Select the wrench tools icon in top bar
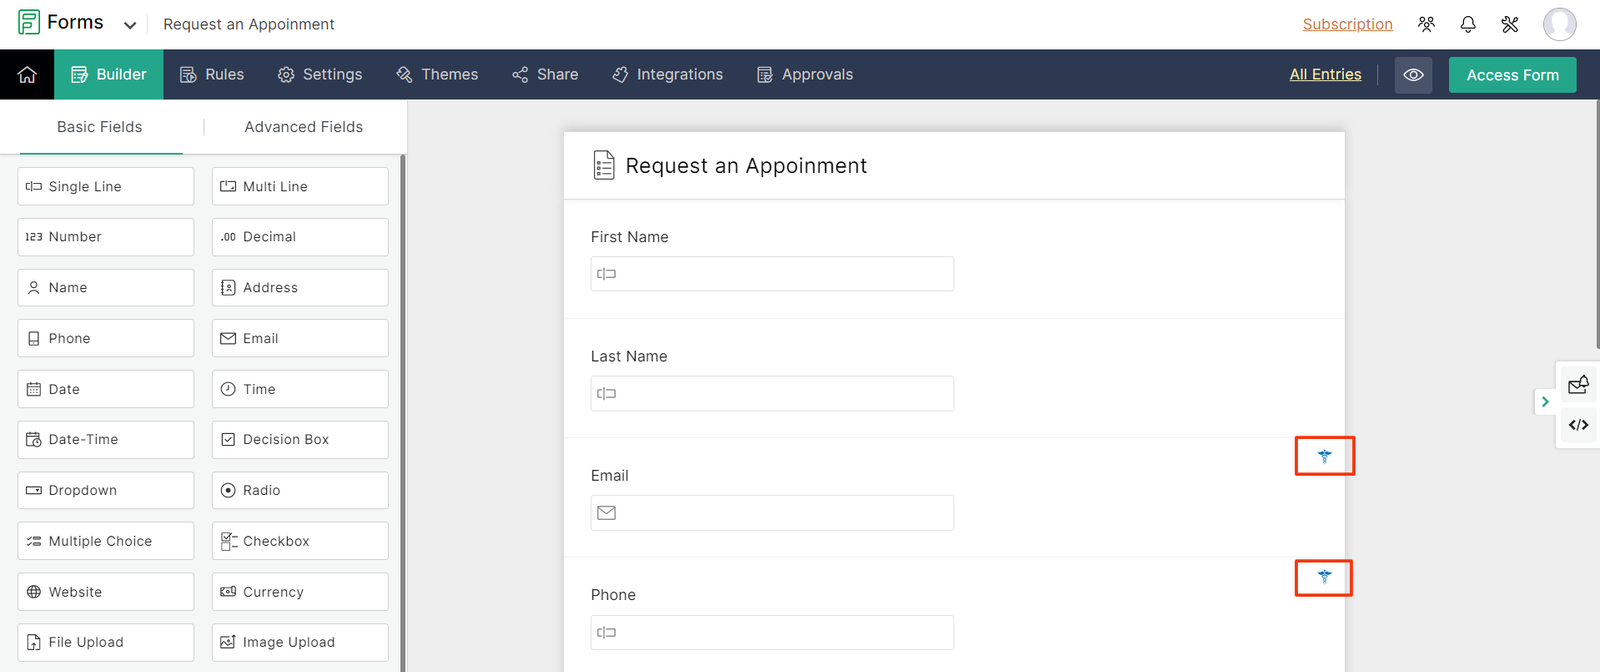The image size is (1600, 672). pyautogui.click(x=1510, y=24)
